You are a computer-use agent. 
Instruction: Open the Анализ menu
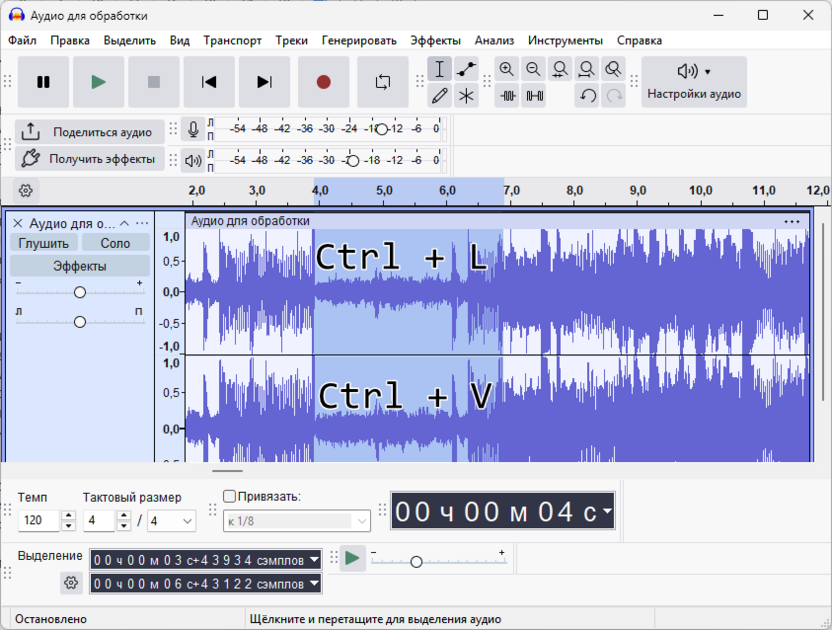(x=495, y=40)
